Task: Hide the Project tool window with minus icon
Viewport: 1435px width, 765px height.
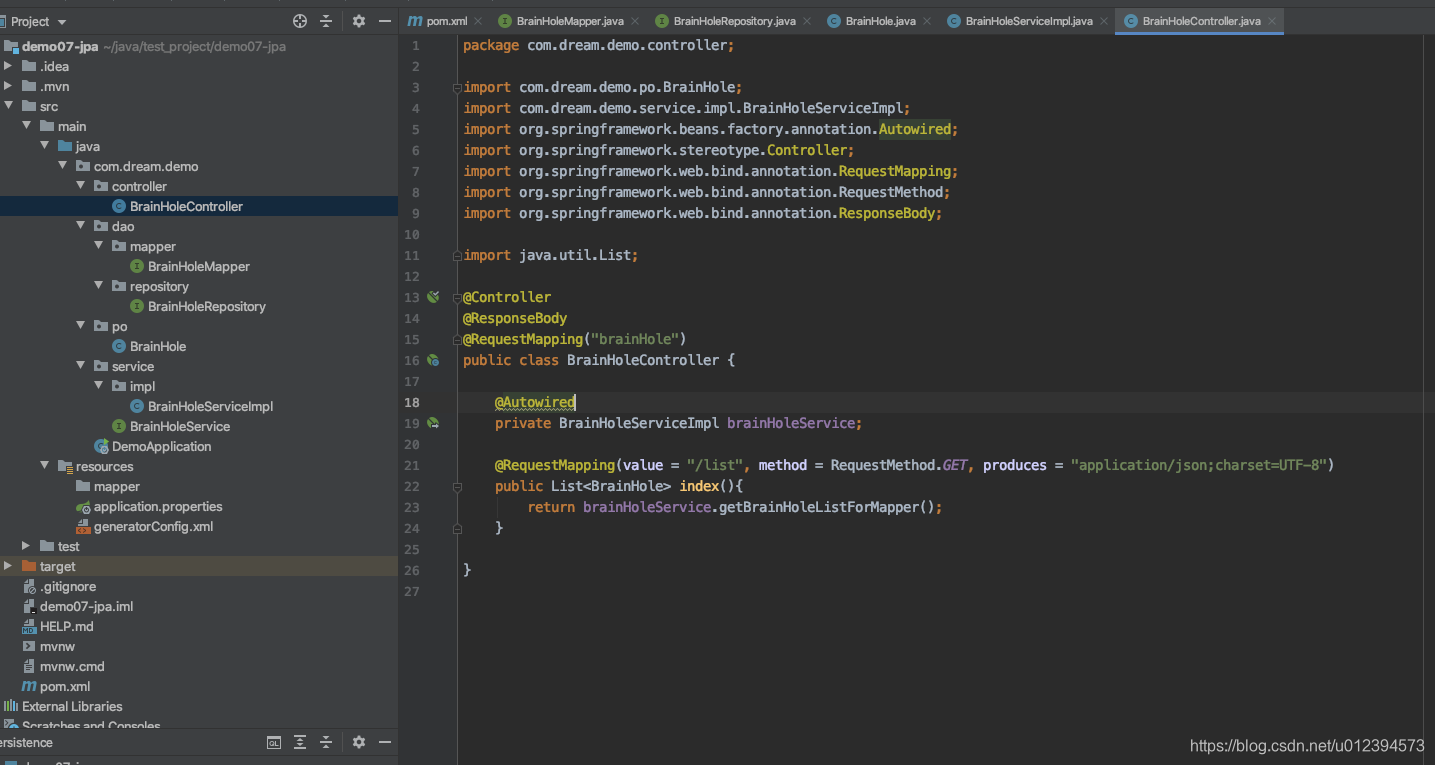Action: coord(384,20)
